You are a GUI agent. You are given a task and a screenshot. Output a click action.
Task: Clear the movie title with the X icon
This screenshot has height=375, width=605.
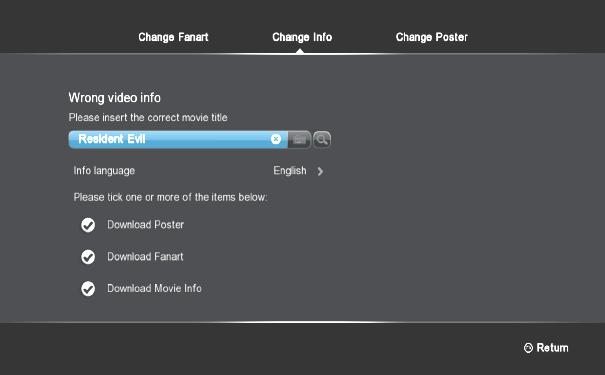[276, 139]
